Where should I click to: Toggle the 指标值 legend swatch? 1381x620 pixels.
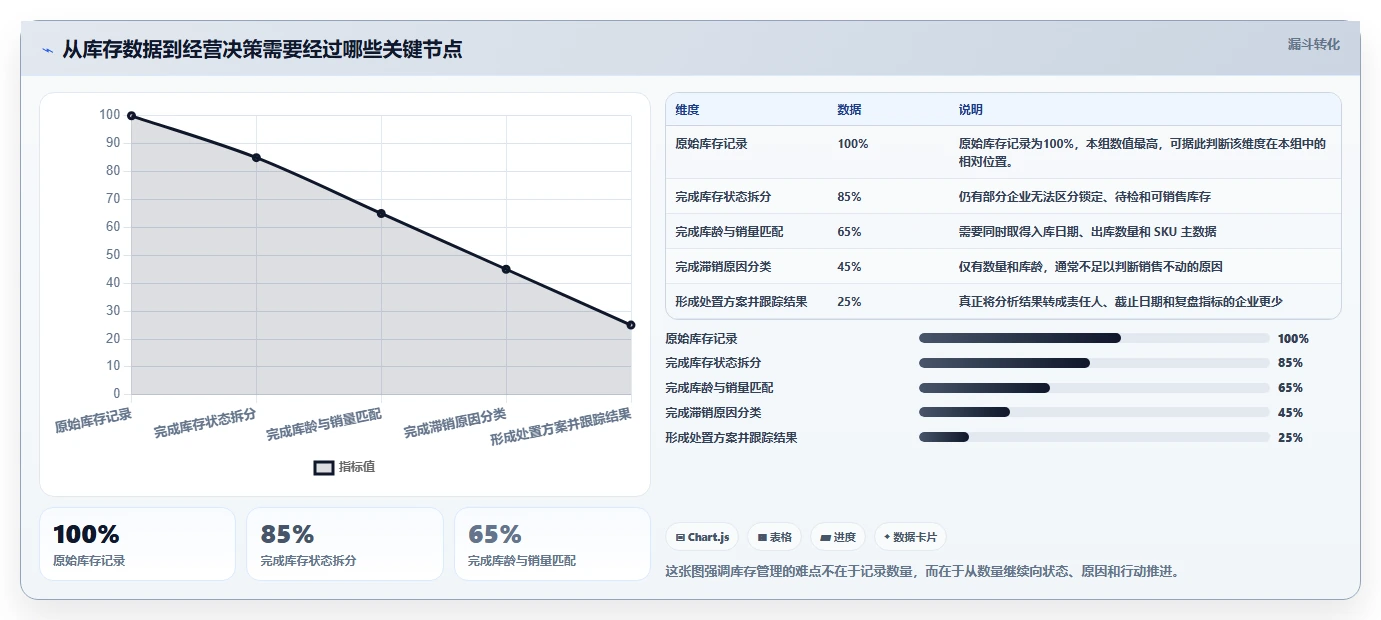pos(324,467)
